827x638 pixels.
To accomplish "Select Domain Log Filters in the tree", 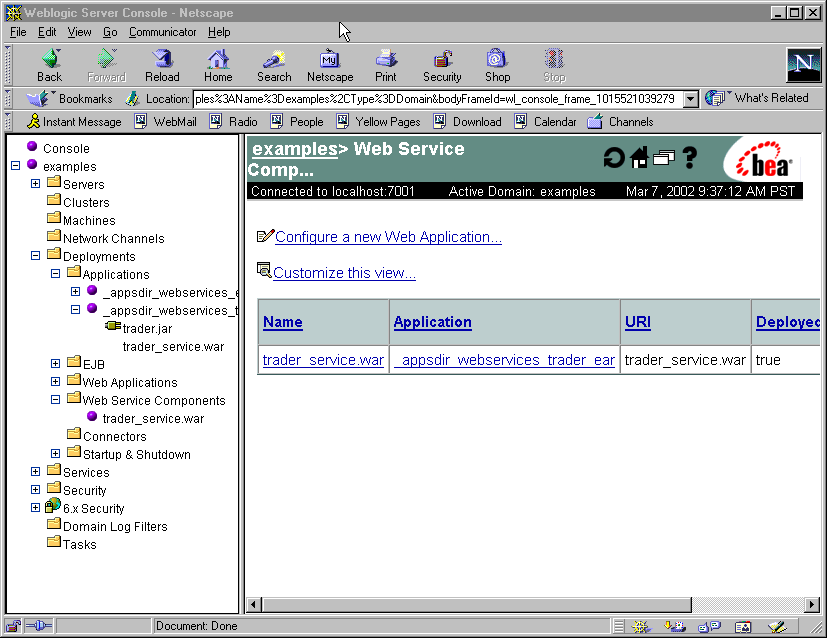I will pos(116,526).
